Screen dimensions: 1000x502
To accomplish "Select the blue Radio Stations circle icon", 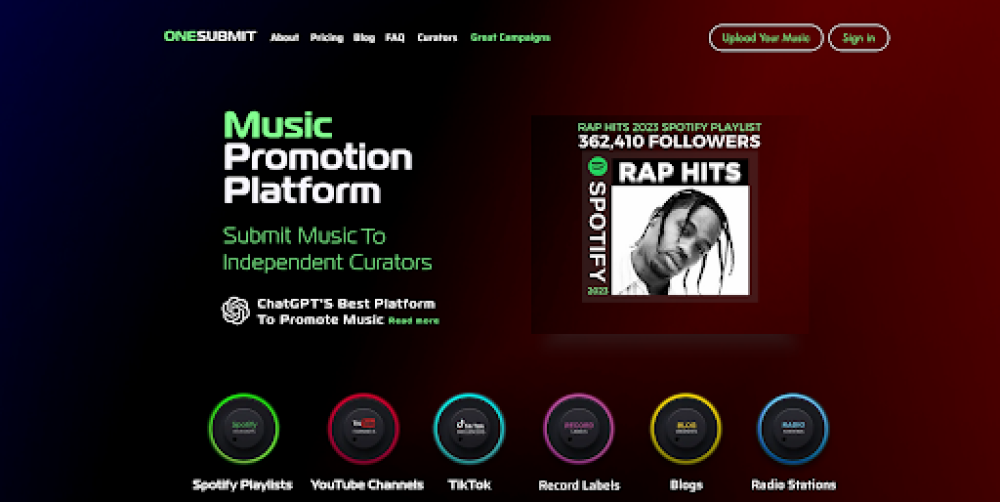I will click(x=793, y=428).
